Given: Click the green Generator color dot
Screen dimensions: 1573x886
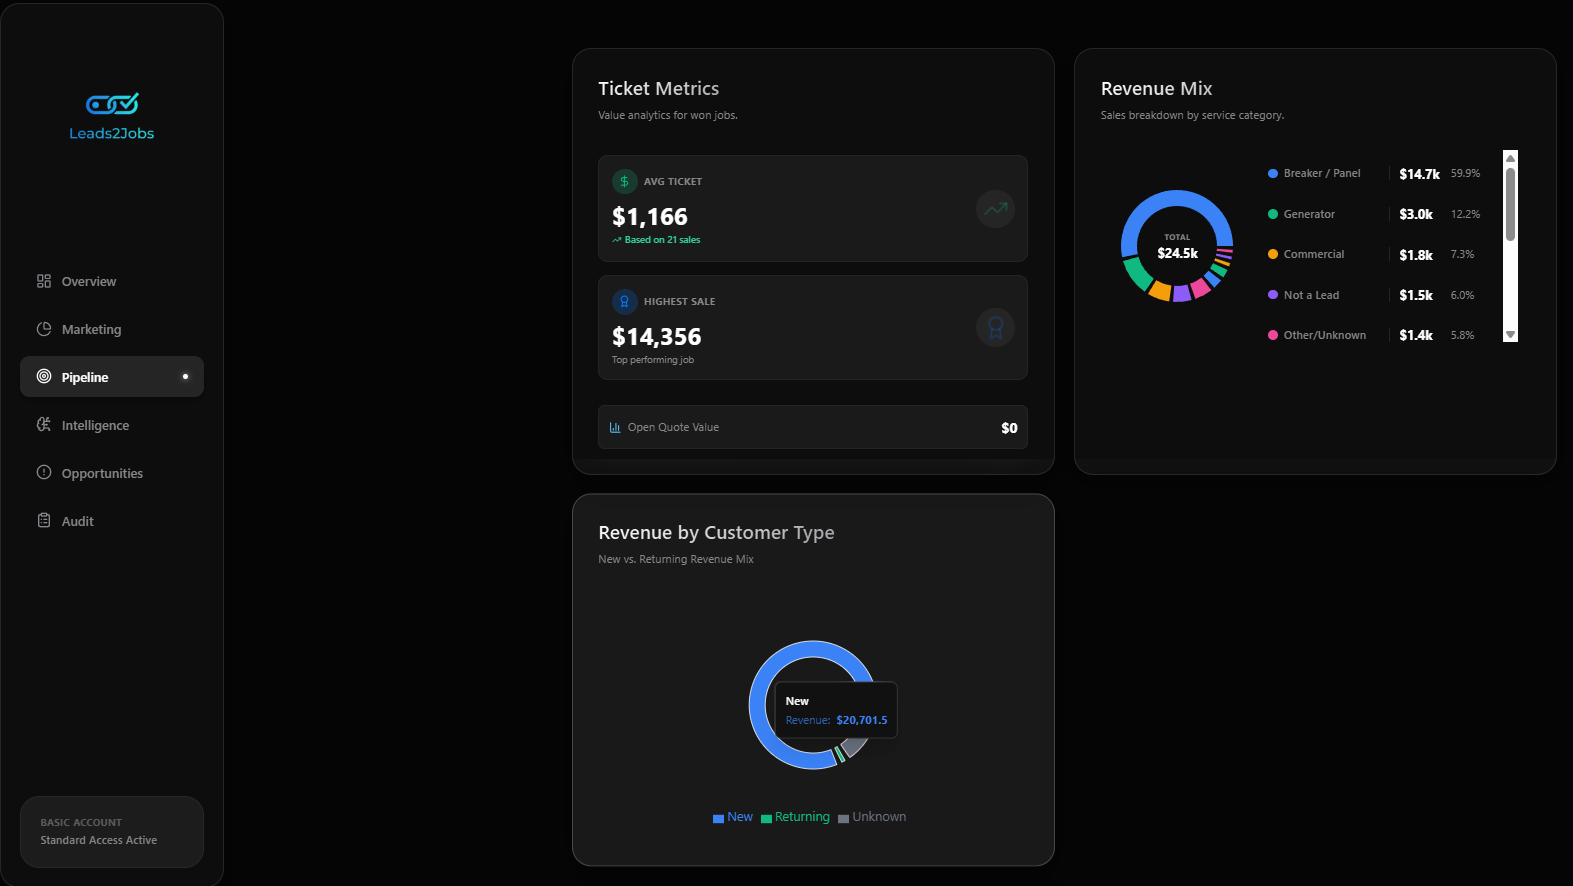Looking at the screenshot, I should coord(1273,214).
